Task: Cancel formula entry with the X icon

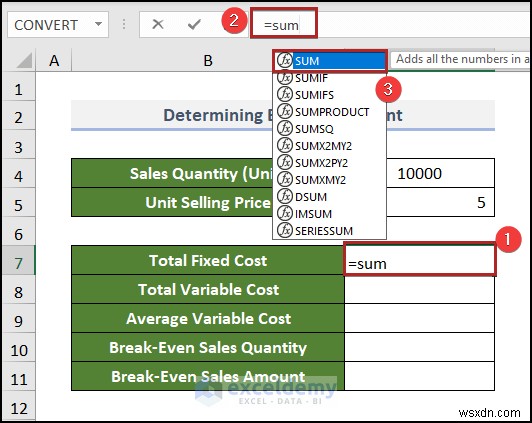Action: tap(158, 24)
